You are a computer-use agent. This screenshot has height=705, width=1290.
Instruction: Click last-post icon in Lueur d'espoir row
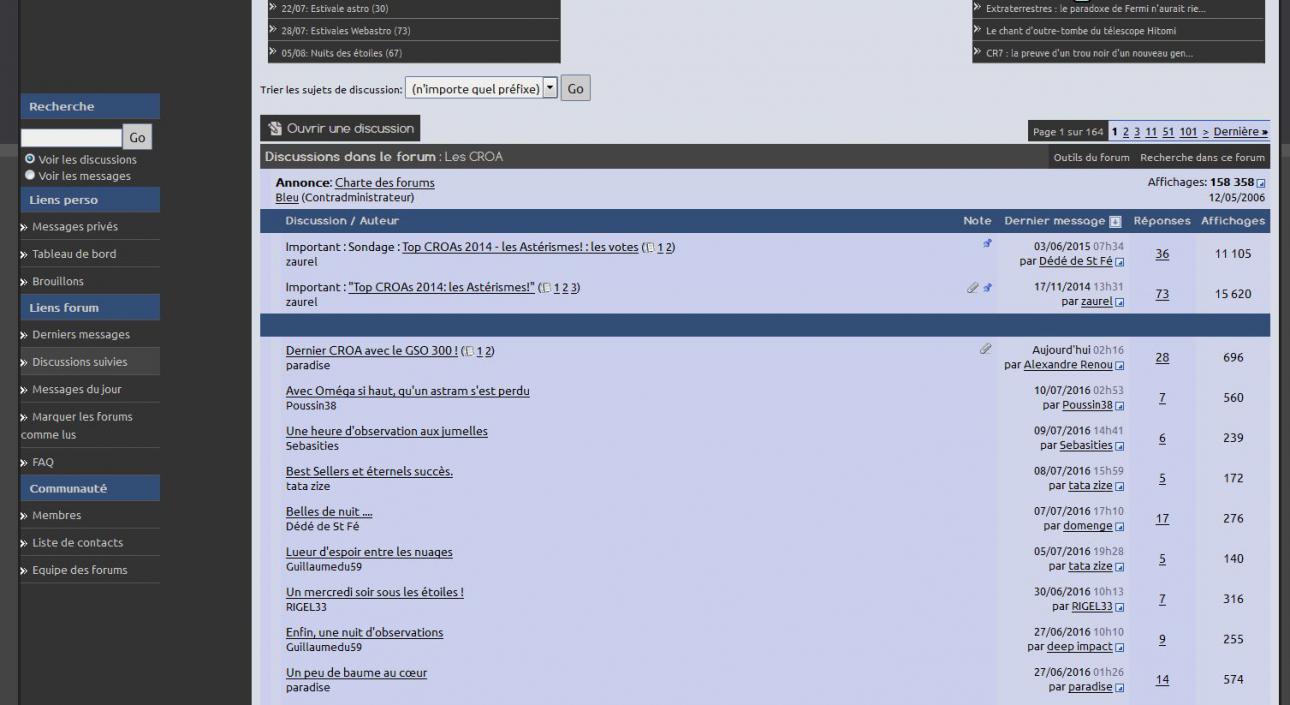coord(1120,567)
